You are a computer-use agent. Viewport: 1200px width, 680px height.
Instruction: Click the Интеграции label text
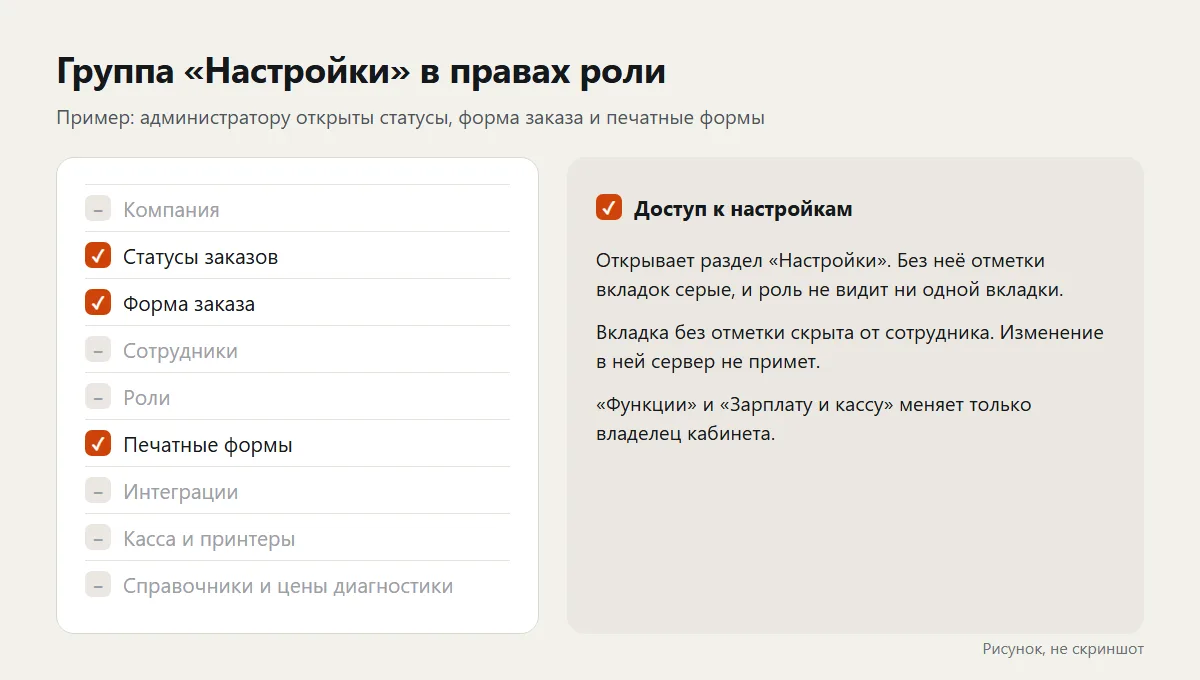coord(181,492)
